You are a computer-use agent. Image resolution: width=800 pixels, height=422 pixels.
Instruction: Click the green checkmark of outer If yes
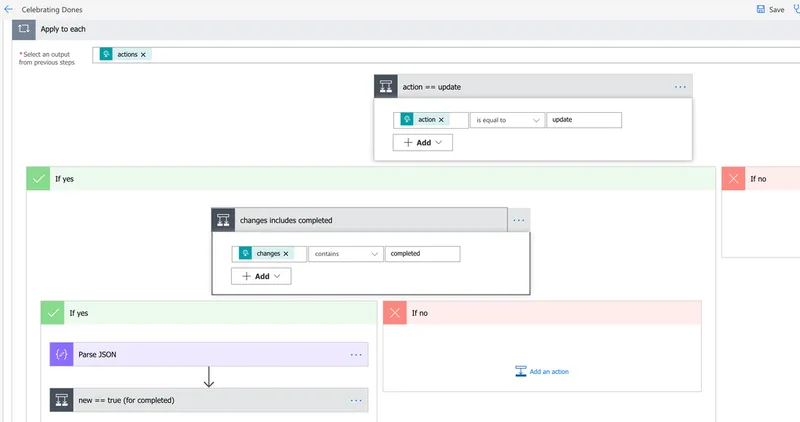[x=38, y=179]
